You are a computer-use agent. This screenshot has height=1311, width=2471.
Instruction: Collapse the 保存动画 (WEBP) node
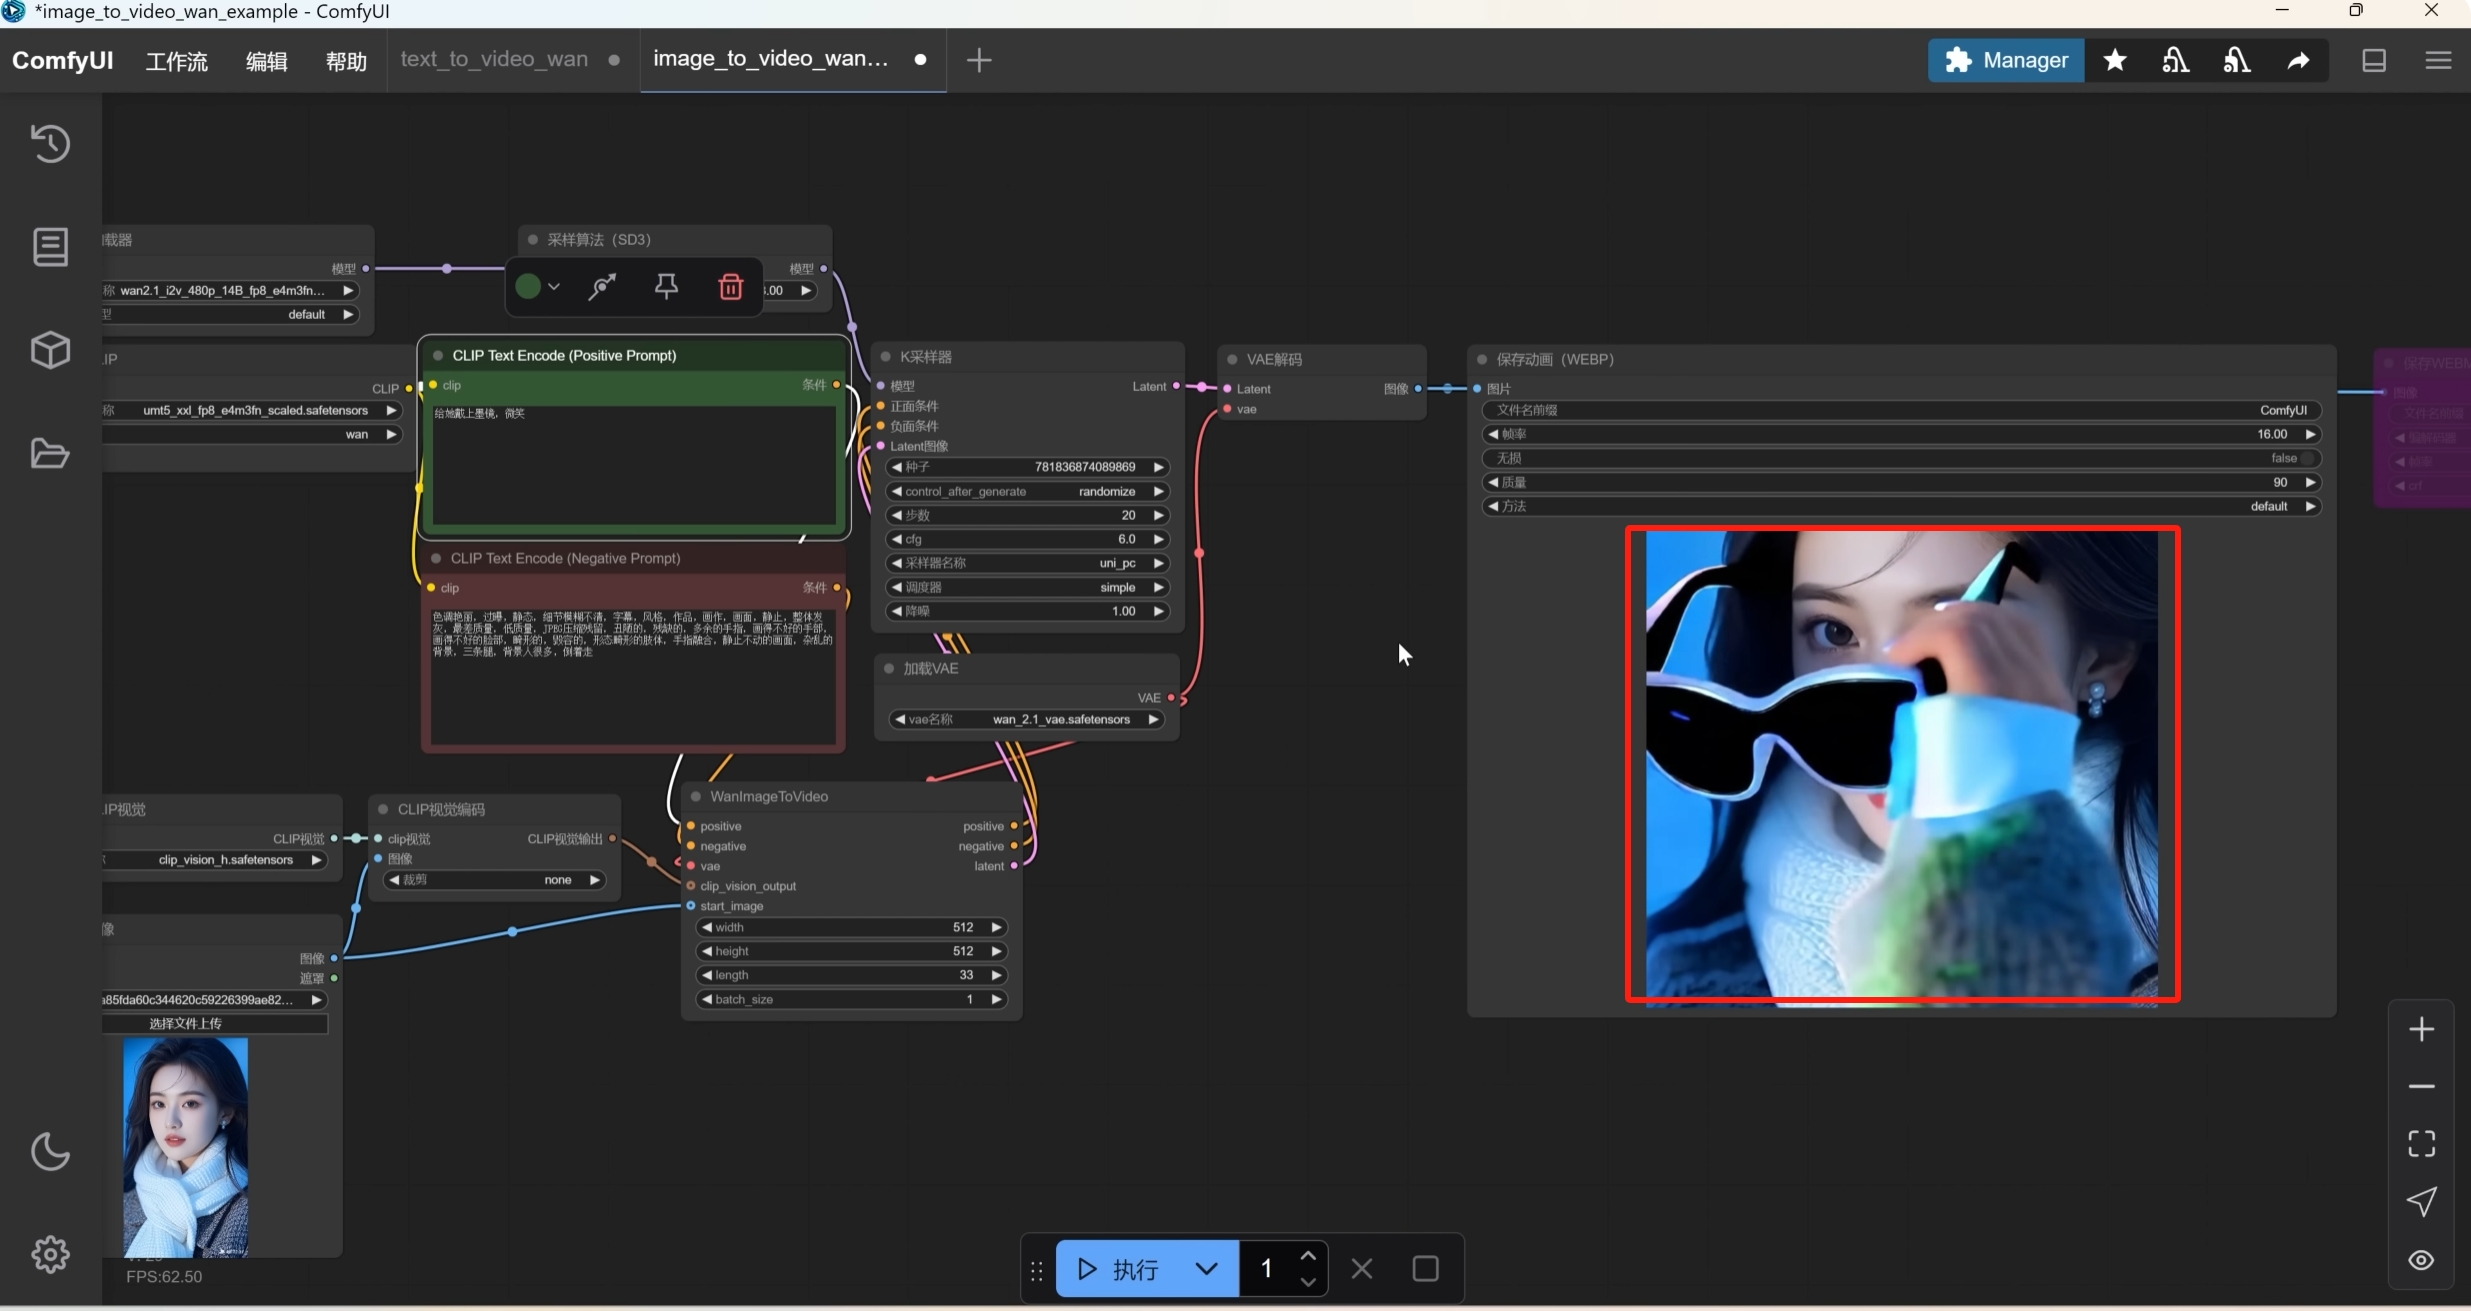click(x=1482, y=359)
